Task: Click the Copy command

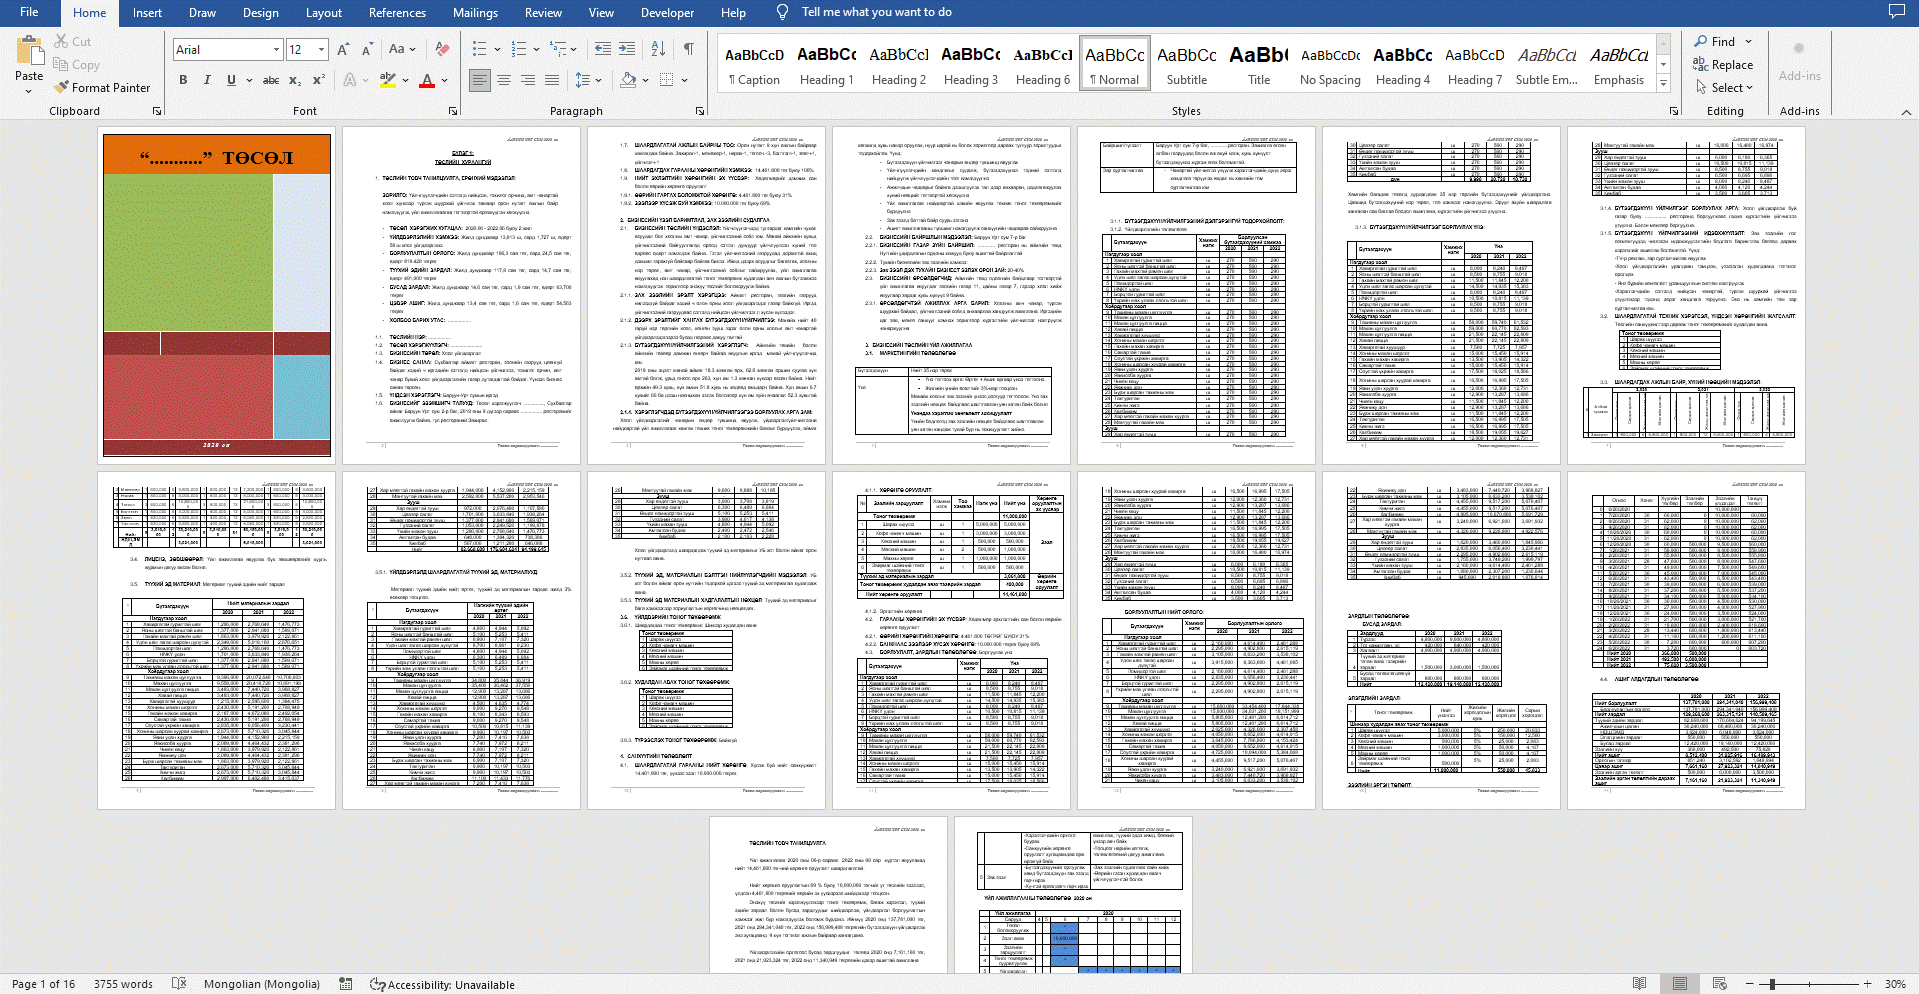Action: (77, 65)
